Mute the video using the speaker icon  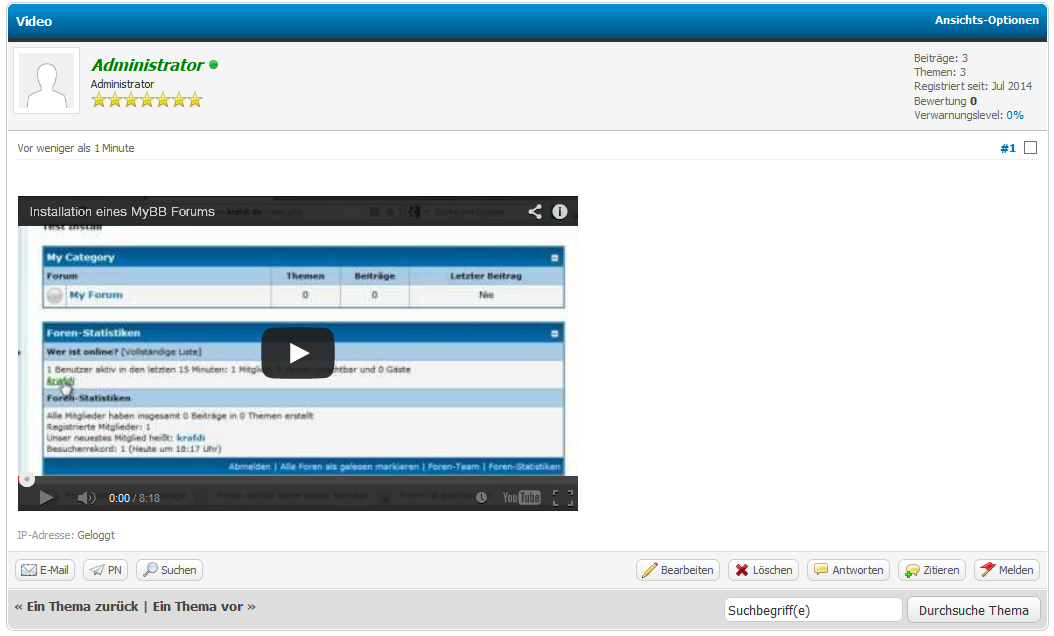coord(86,498)
